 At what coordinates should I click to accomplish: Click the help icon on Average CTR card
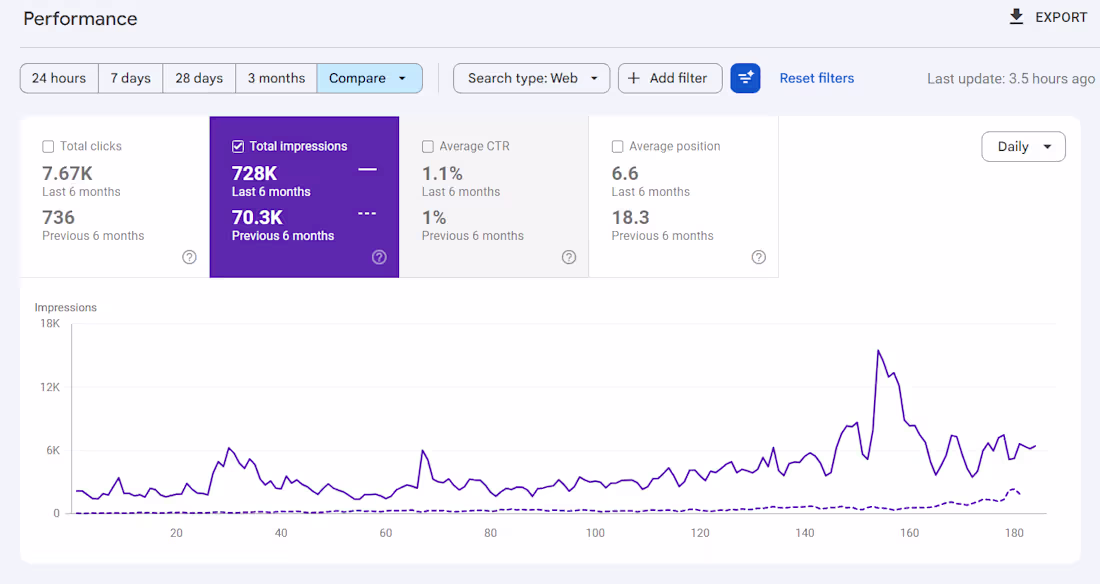[x=568, y=257]
